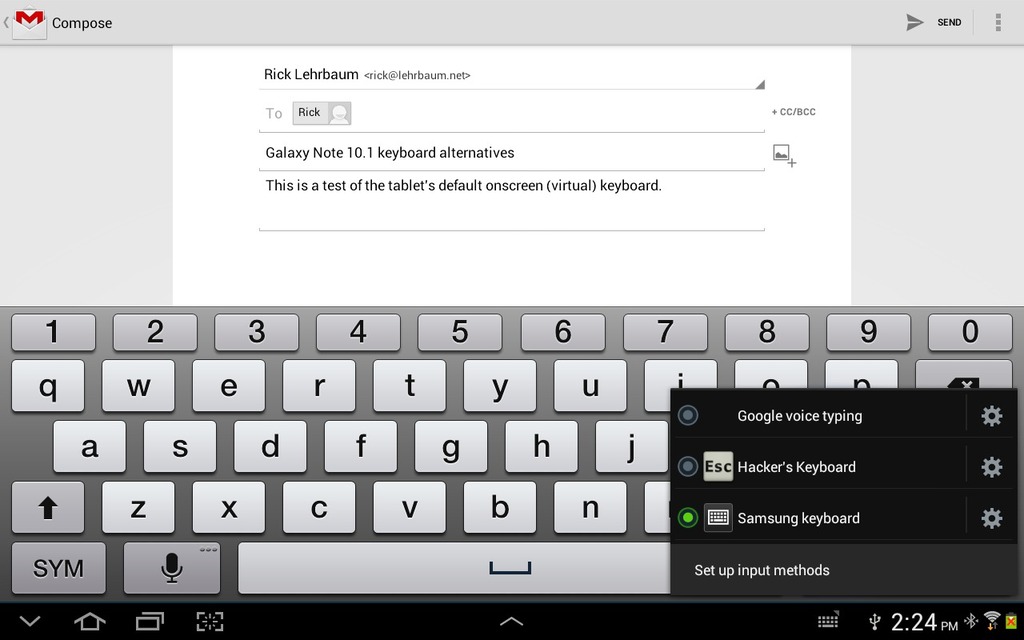Tap number key 0
The height and width of the screenshot is (640, 1024).
970,332
